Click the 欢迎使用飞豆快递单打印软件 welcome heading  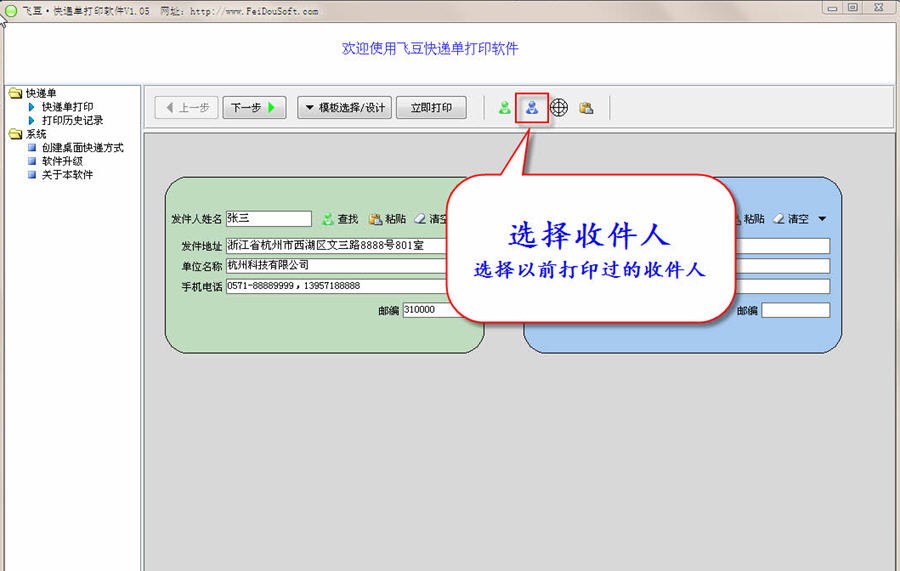coord(430,49)
